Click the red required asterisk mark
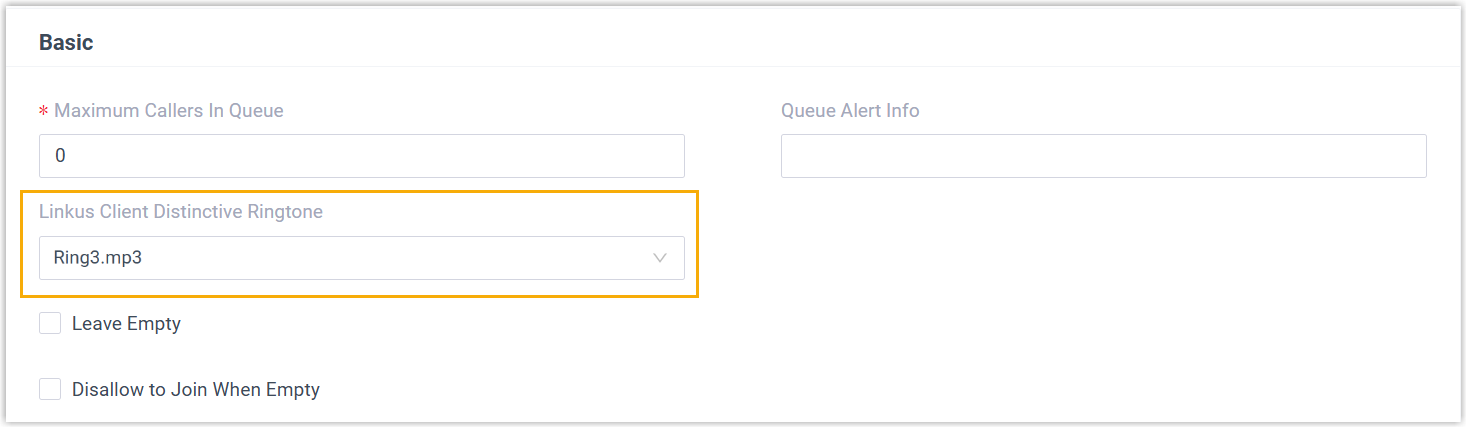1467x428 pixels. click(x=44, y=111)
